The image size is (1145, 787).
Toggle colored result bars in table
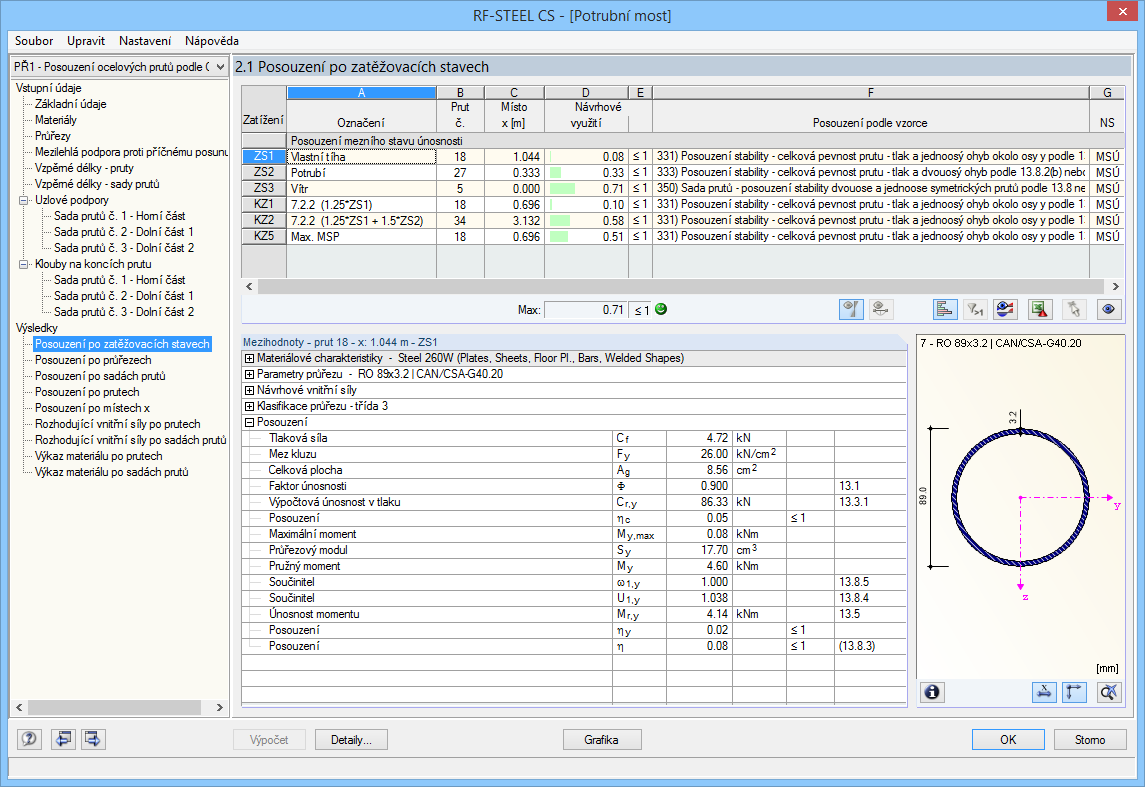point(945,310)
